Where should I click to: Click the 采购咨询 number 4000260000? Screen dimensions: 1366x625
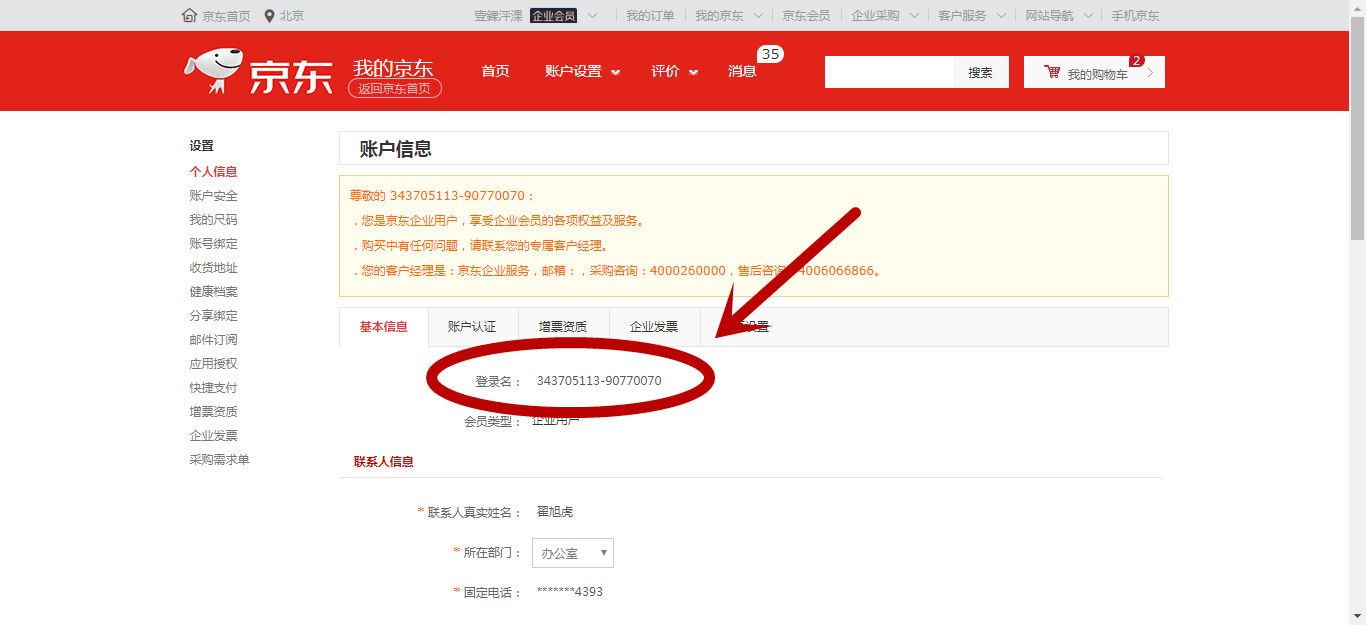point(688,271)
